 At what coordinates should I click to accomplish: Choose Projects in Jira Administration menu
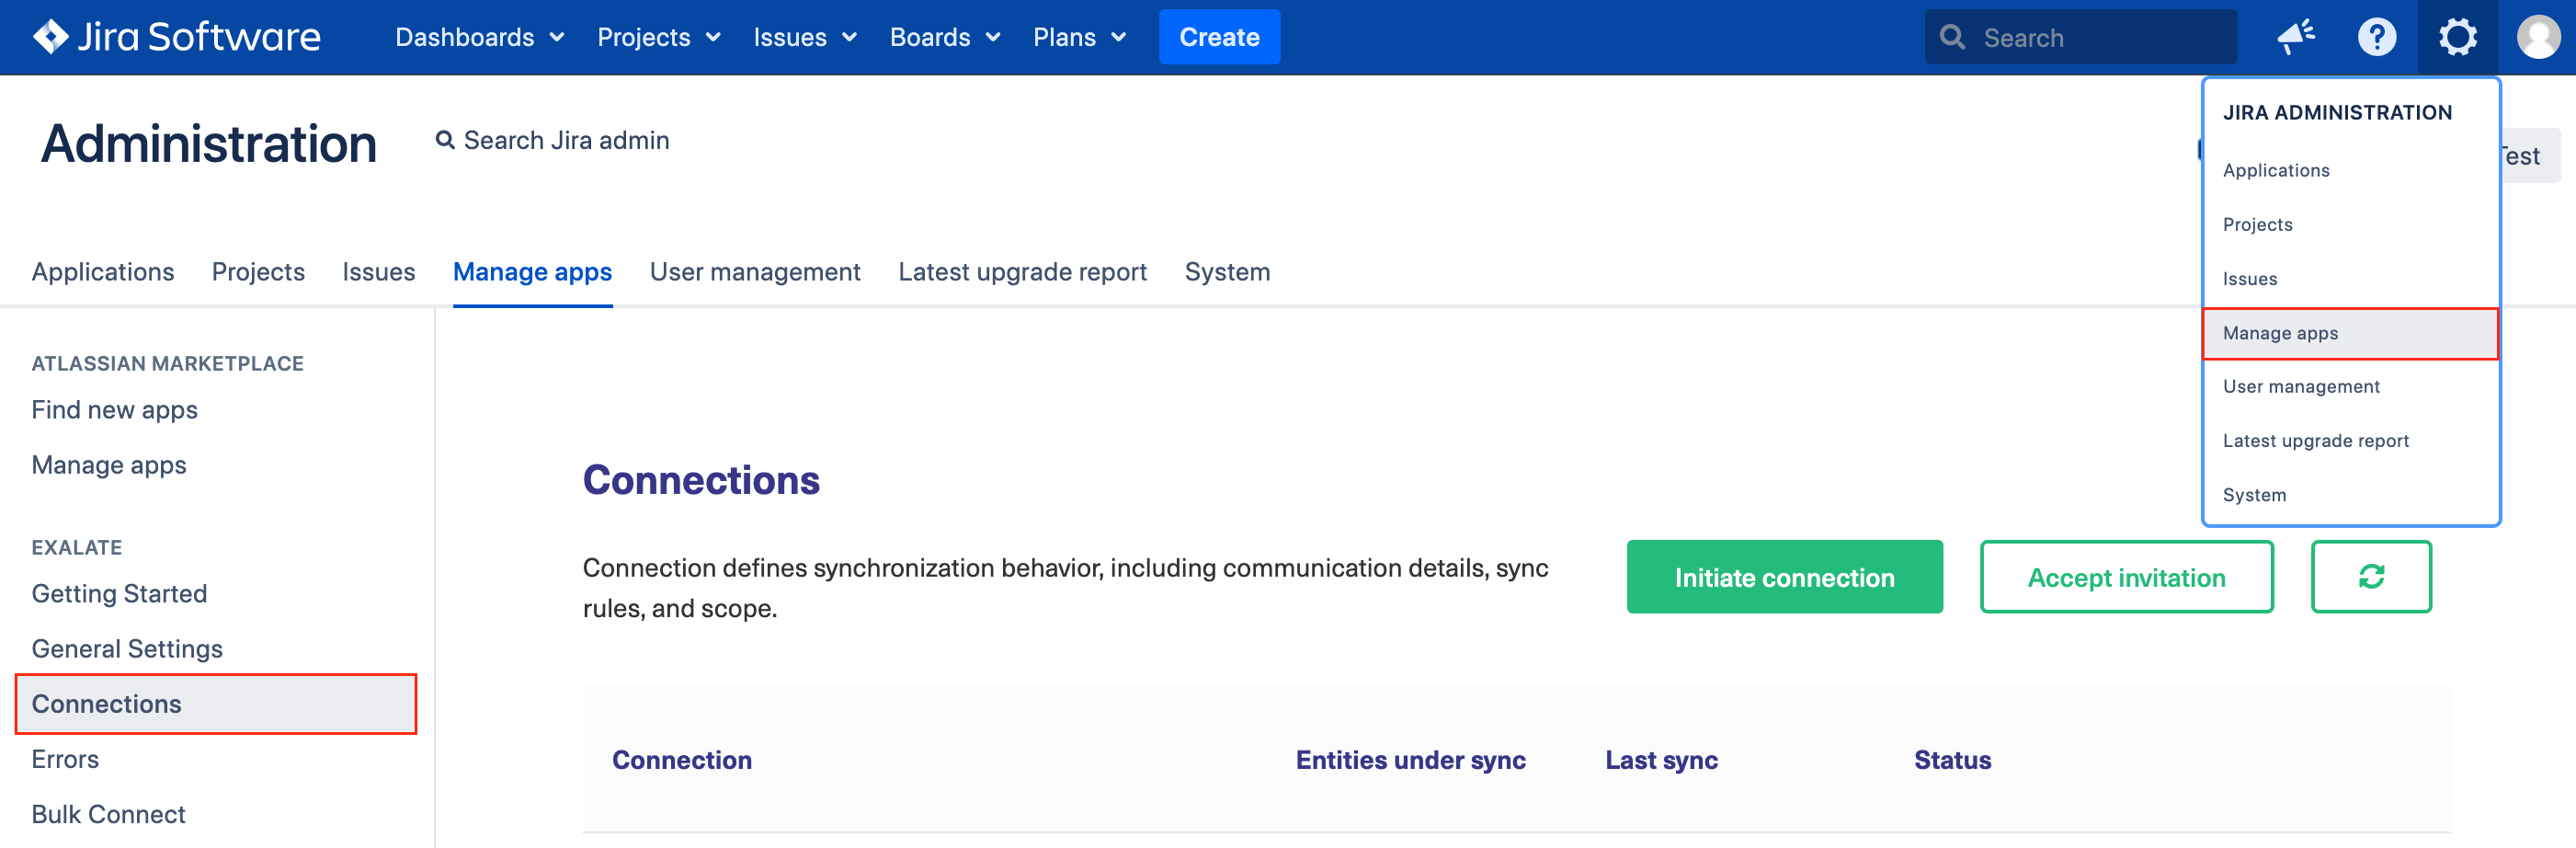(2351, 224)
